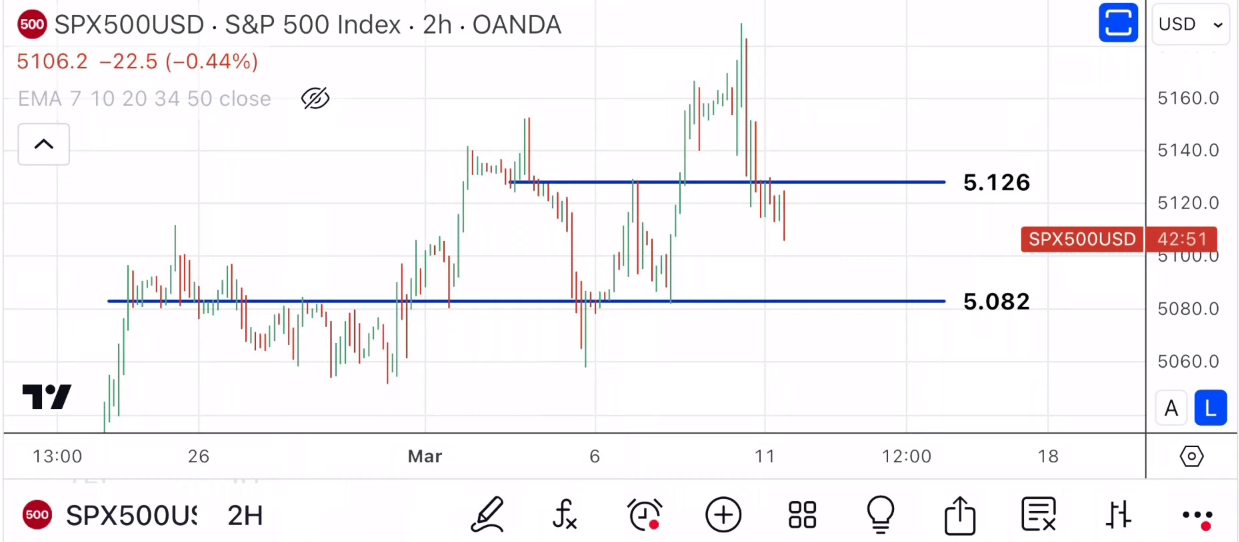Screen dimensions: 1239x542
Task: Toggle EMA indicator visibility eye icon
Action: click(315, 98)
